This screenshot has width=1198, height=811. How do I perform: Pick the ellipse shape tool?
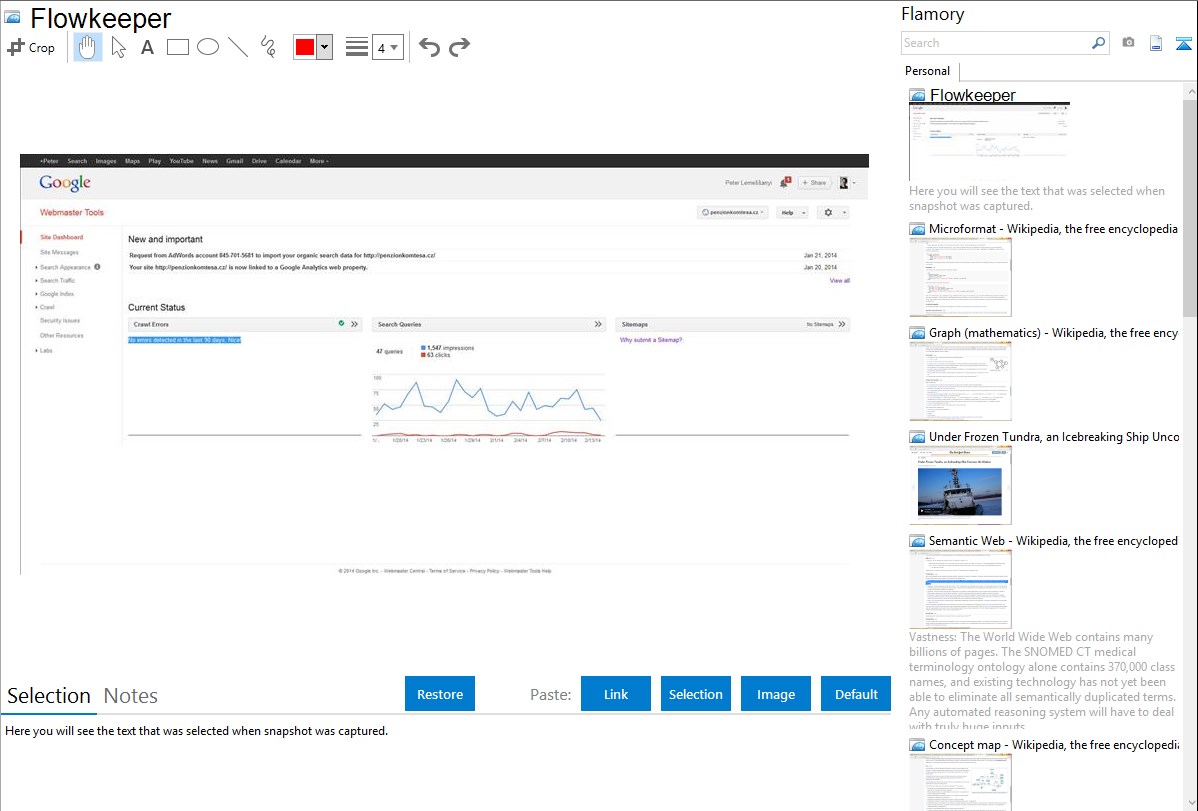[x=208, y=47]
